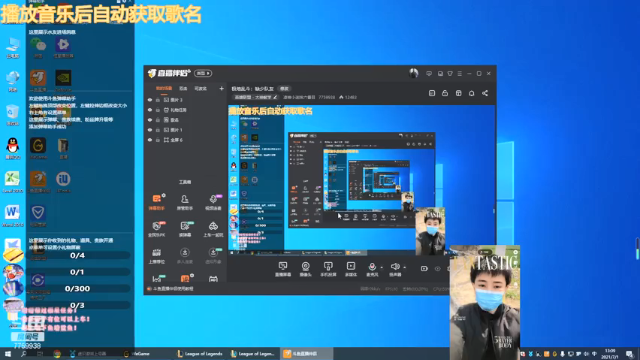Click the record camera icon beside the speaker
Viewport: 640px width, 360px height.
coord(424,269)
